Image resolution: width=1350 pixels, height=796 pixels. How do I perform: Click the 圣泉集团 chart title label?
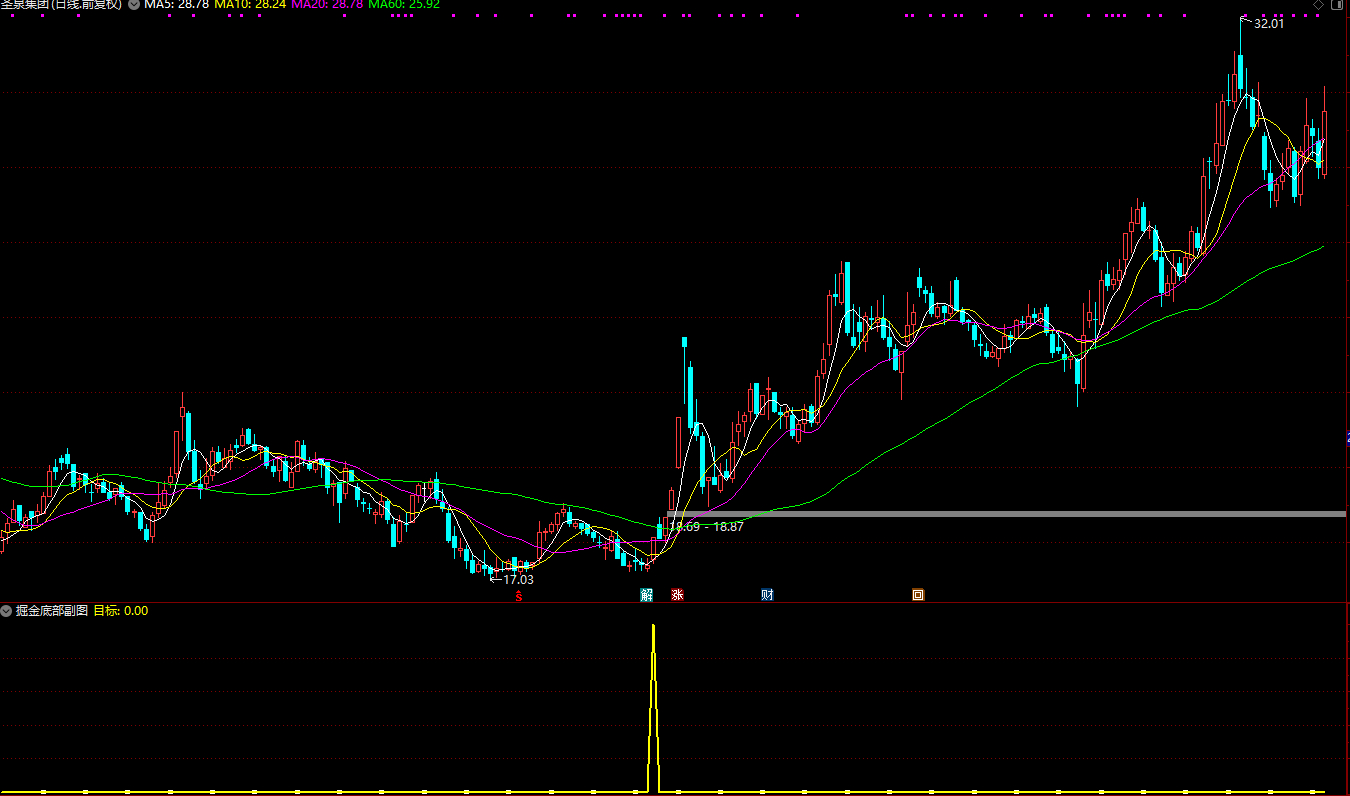click(60, 5)
